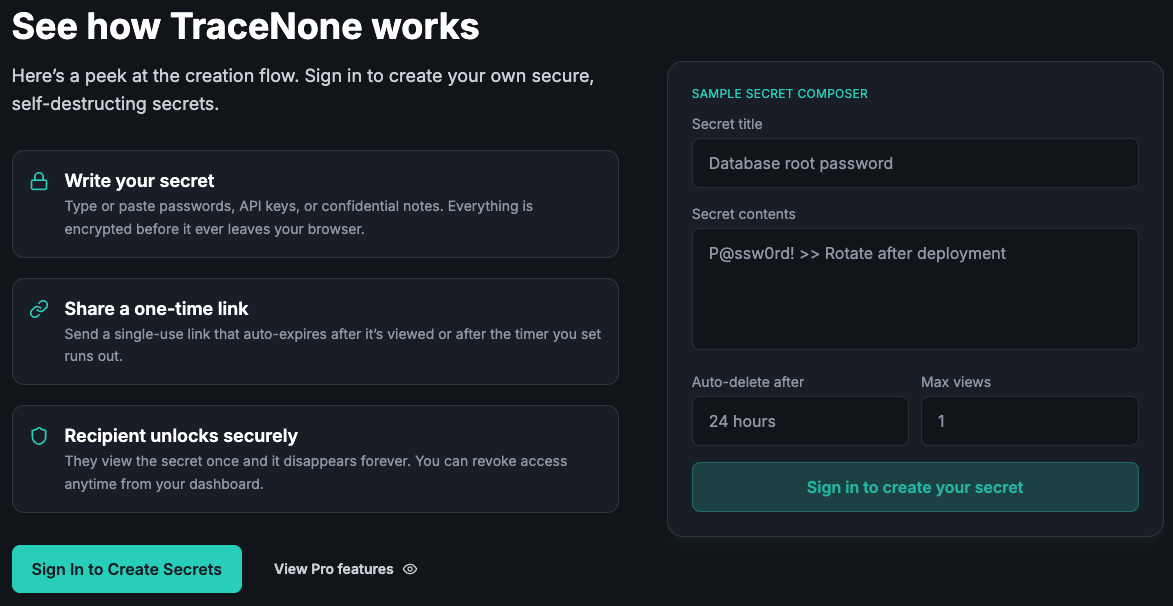Select the Max views field showing 1
This screenshot has width=1173, height=606.
coord(1029,421)
